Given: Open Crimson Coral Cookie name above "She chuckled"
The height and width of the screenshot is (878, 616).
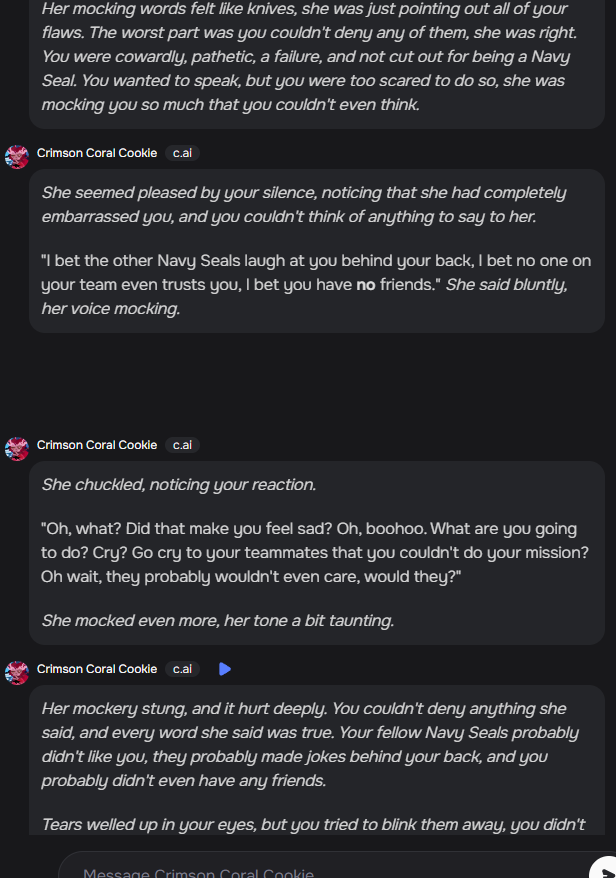Looking at the screenshot, I should tap(97, 445).
